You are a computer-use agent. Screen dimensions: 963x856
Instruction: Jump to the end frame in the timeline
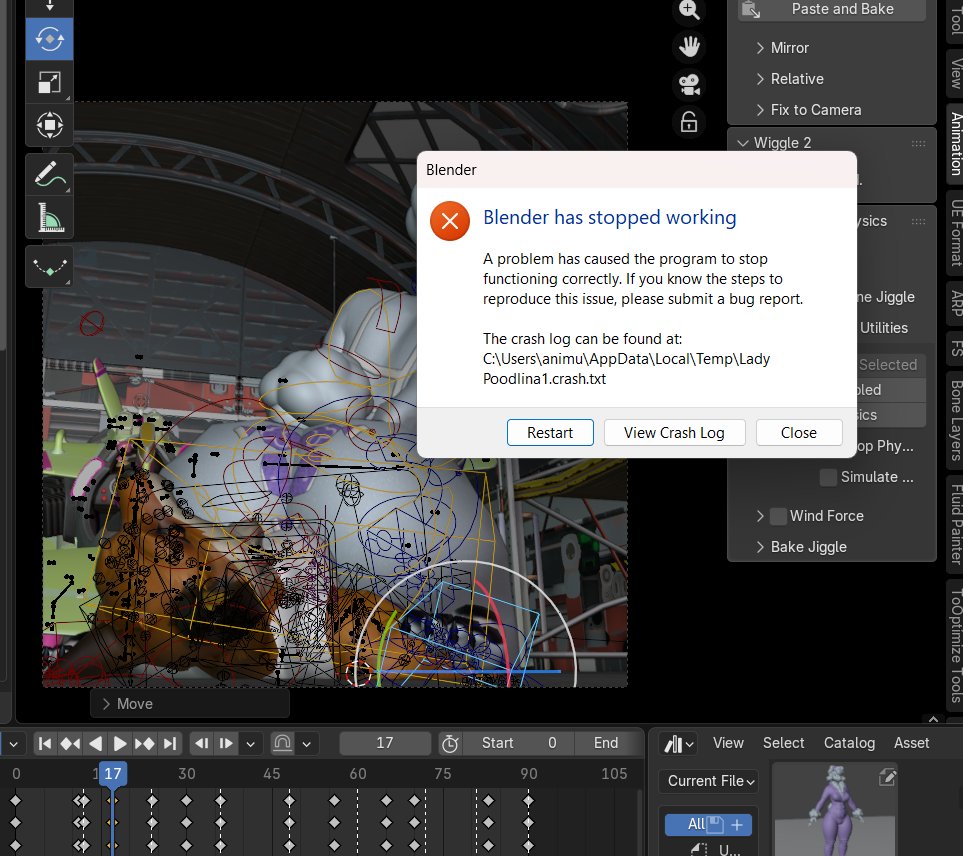click(x=170, y=744)
